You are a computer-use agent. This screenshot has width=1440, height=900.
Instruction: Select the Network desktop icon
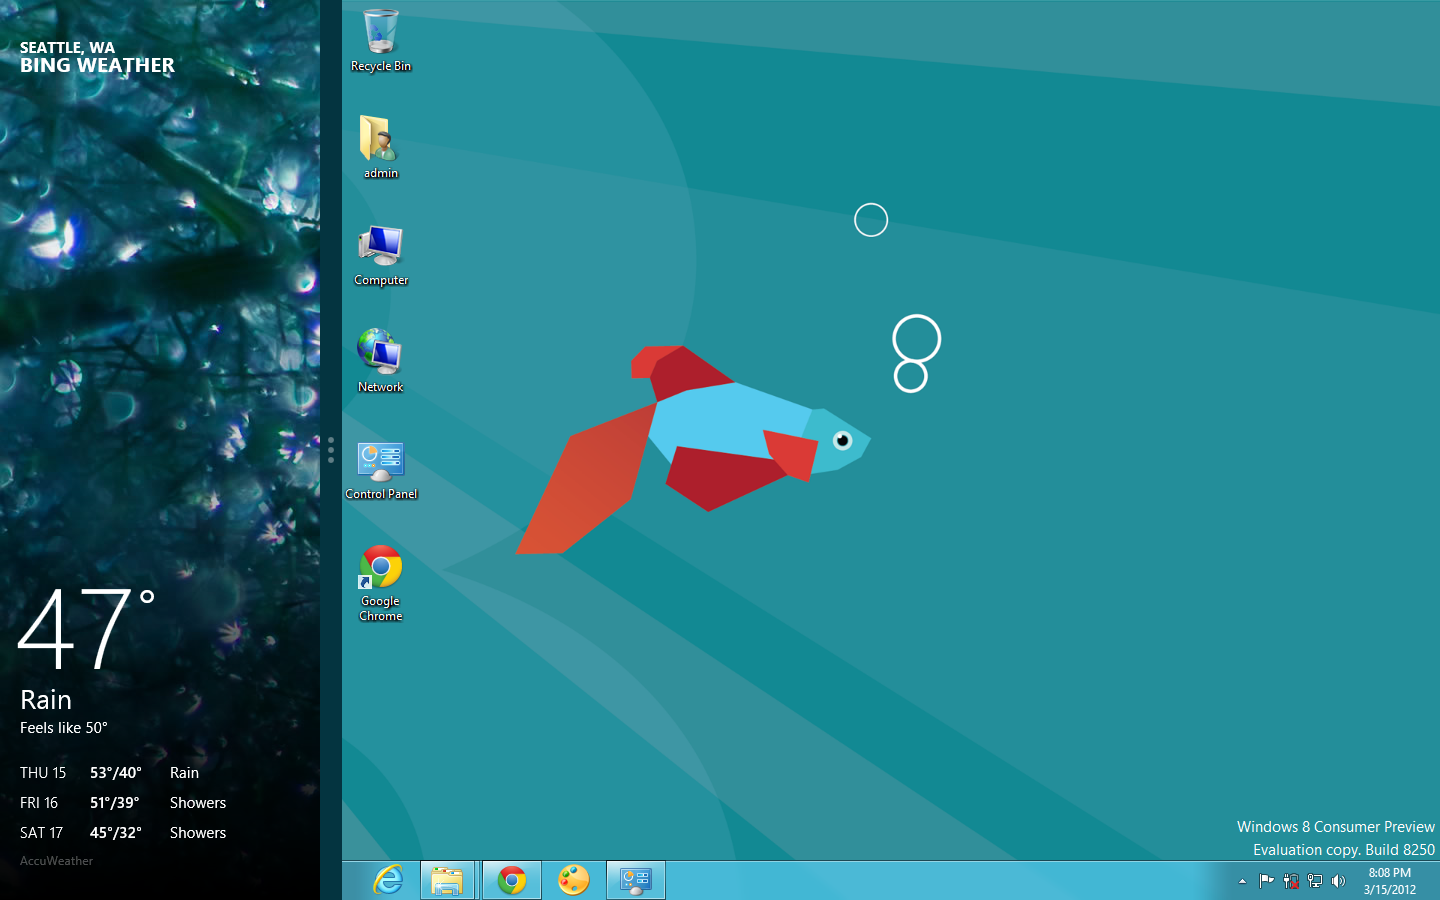[381, 361]
